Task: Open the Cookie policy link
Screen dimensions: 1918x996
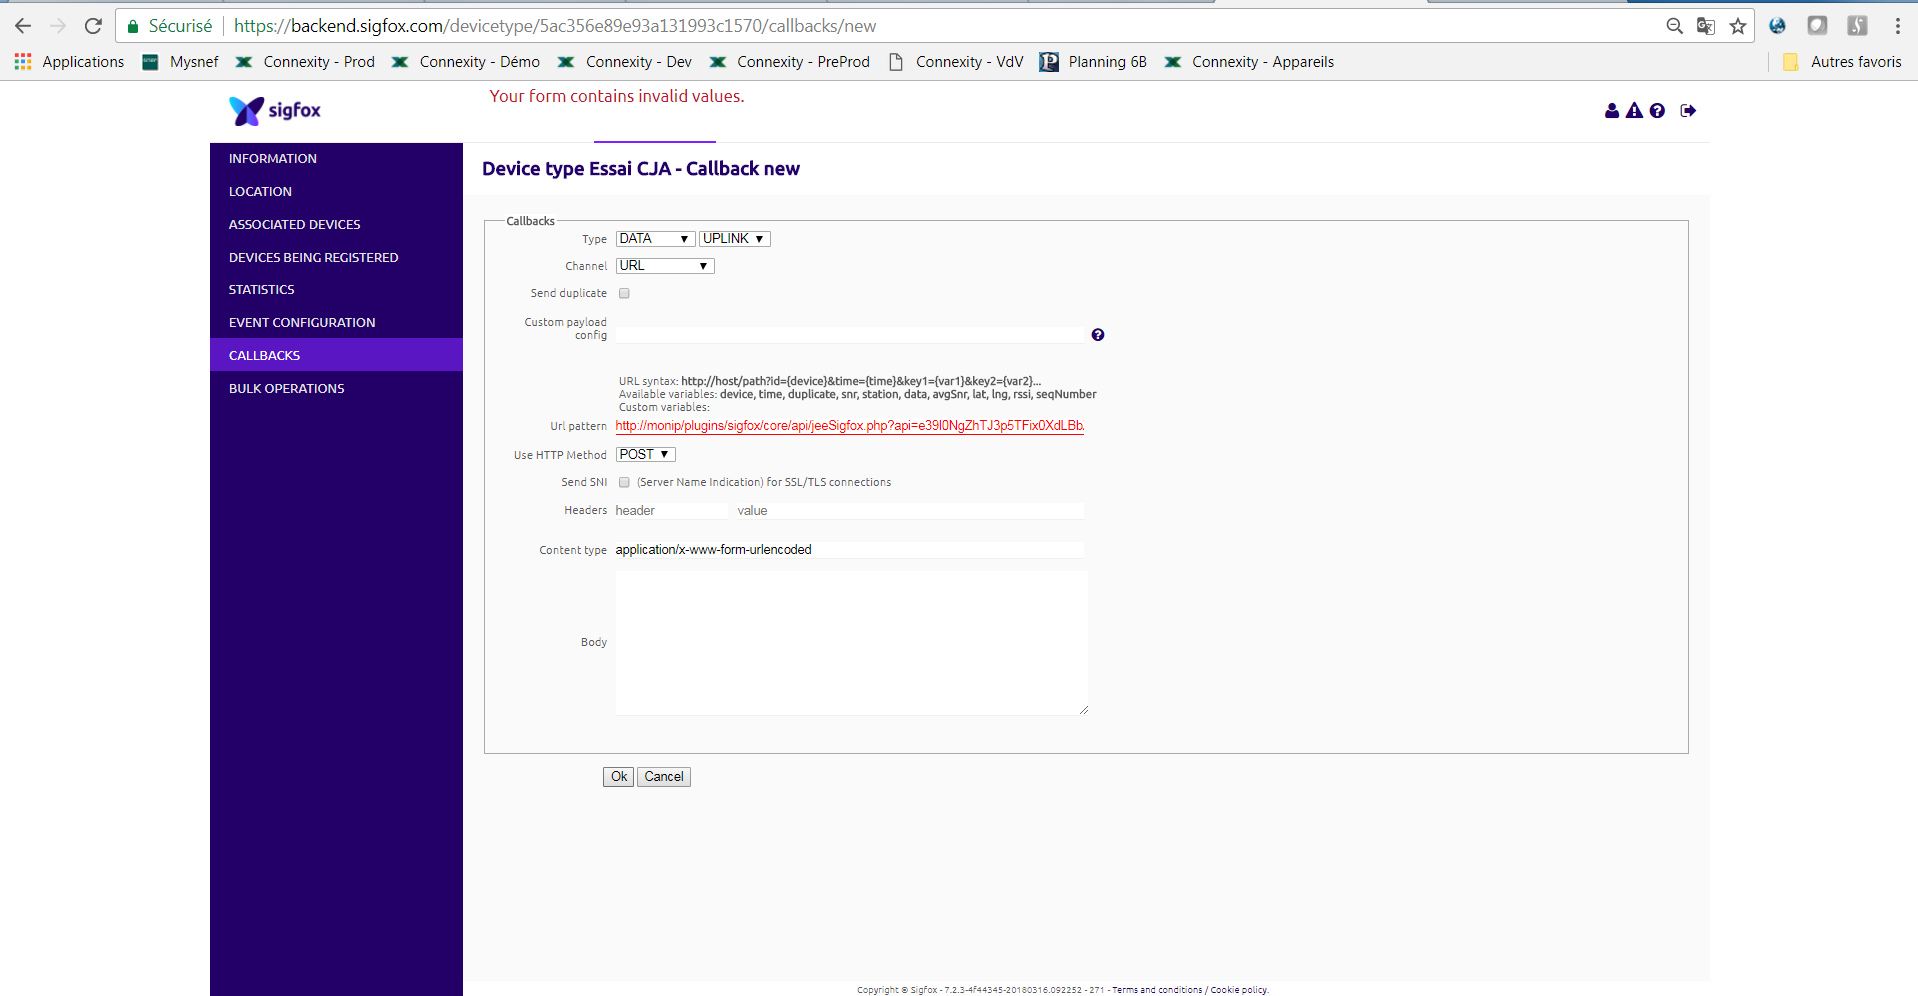Action: 1239,990
